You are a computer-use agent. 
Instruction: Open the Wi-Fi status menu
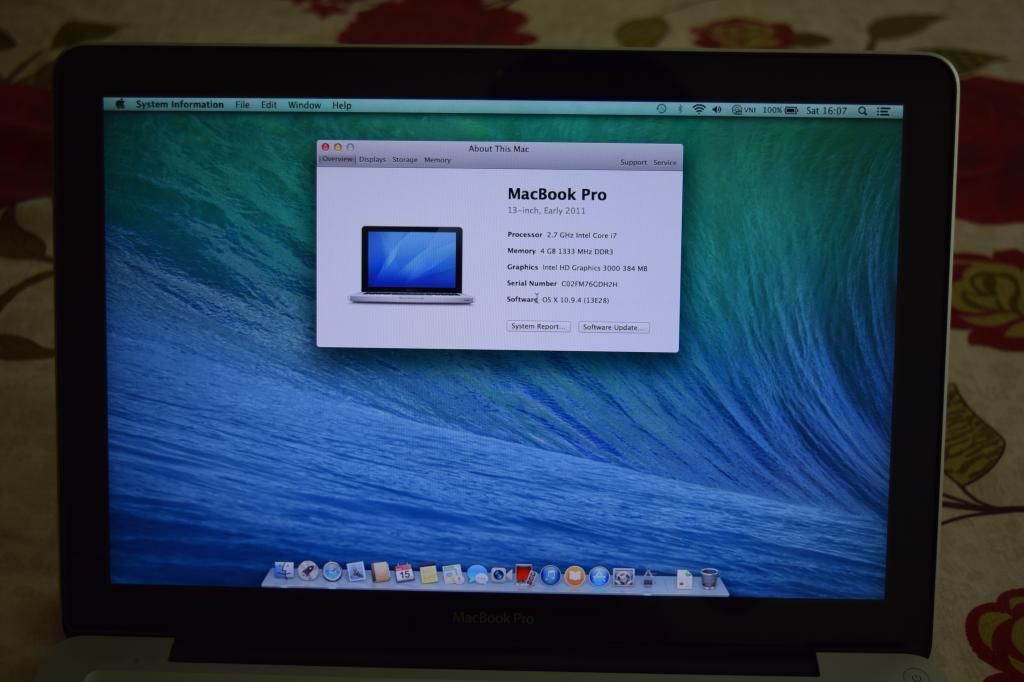click(x=698, y=107)
